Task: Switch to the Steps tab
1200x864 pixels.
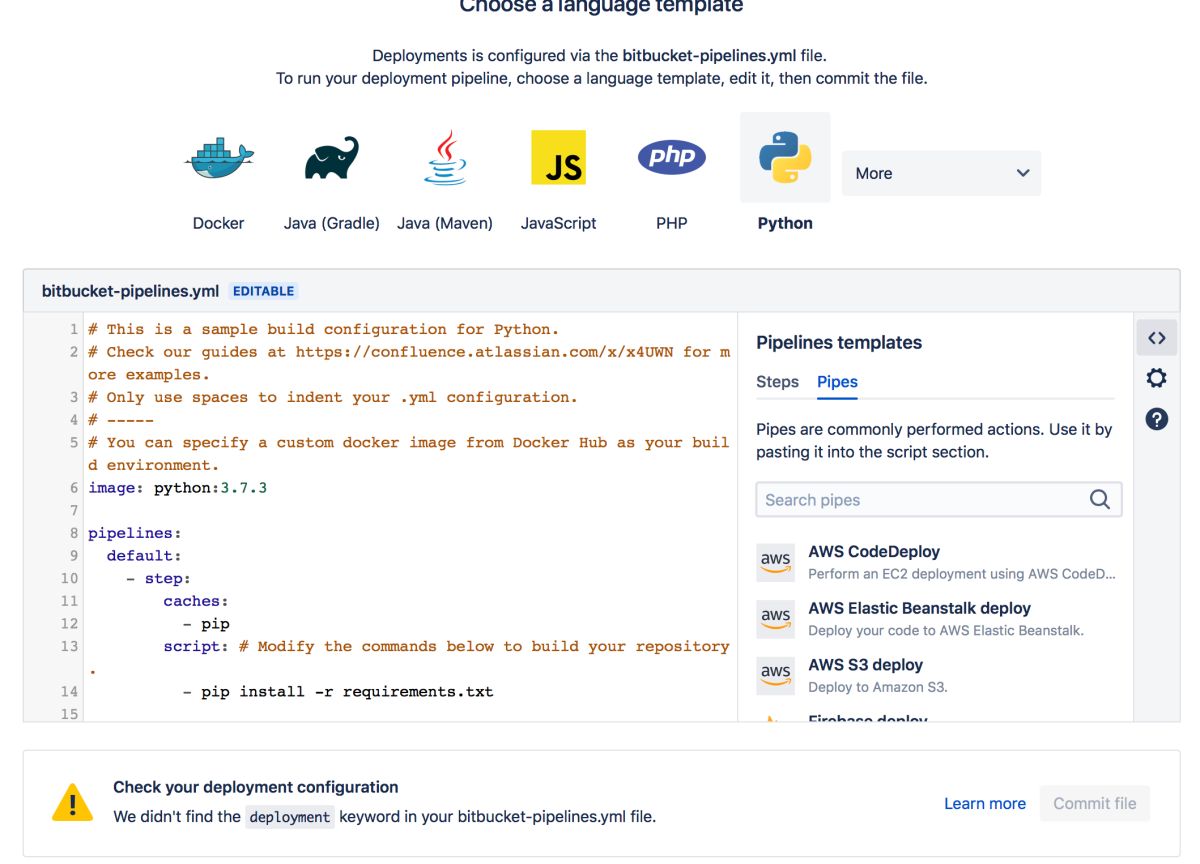Action: click(x=777, y=382)
